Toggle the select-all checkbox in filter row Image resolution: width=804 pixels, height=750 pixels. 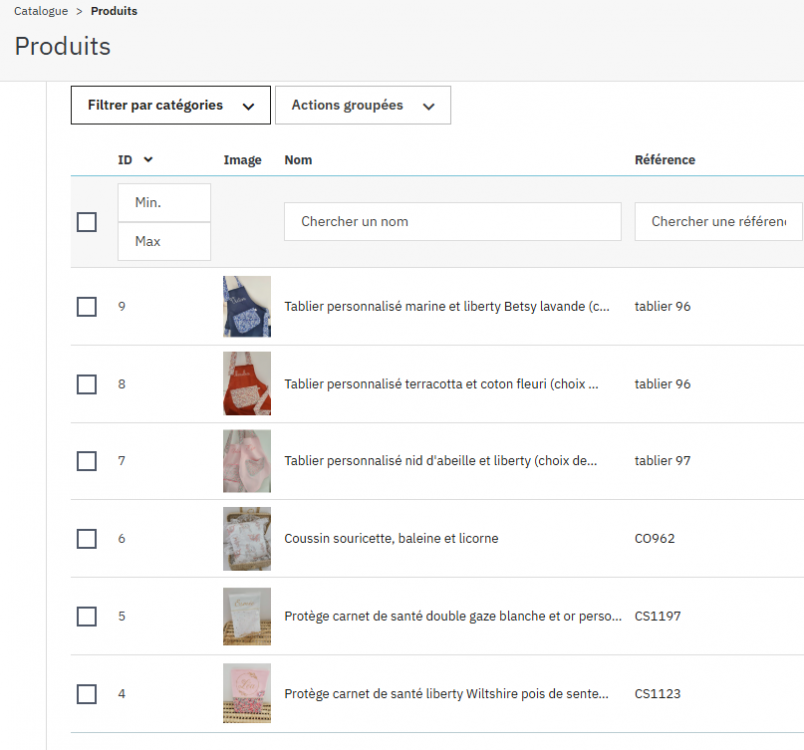[87, 222]
